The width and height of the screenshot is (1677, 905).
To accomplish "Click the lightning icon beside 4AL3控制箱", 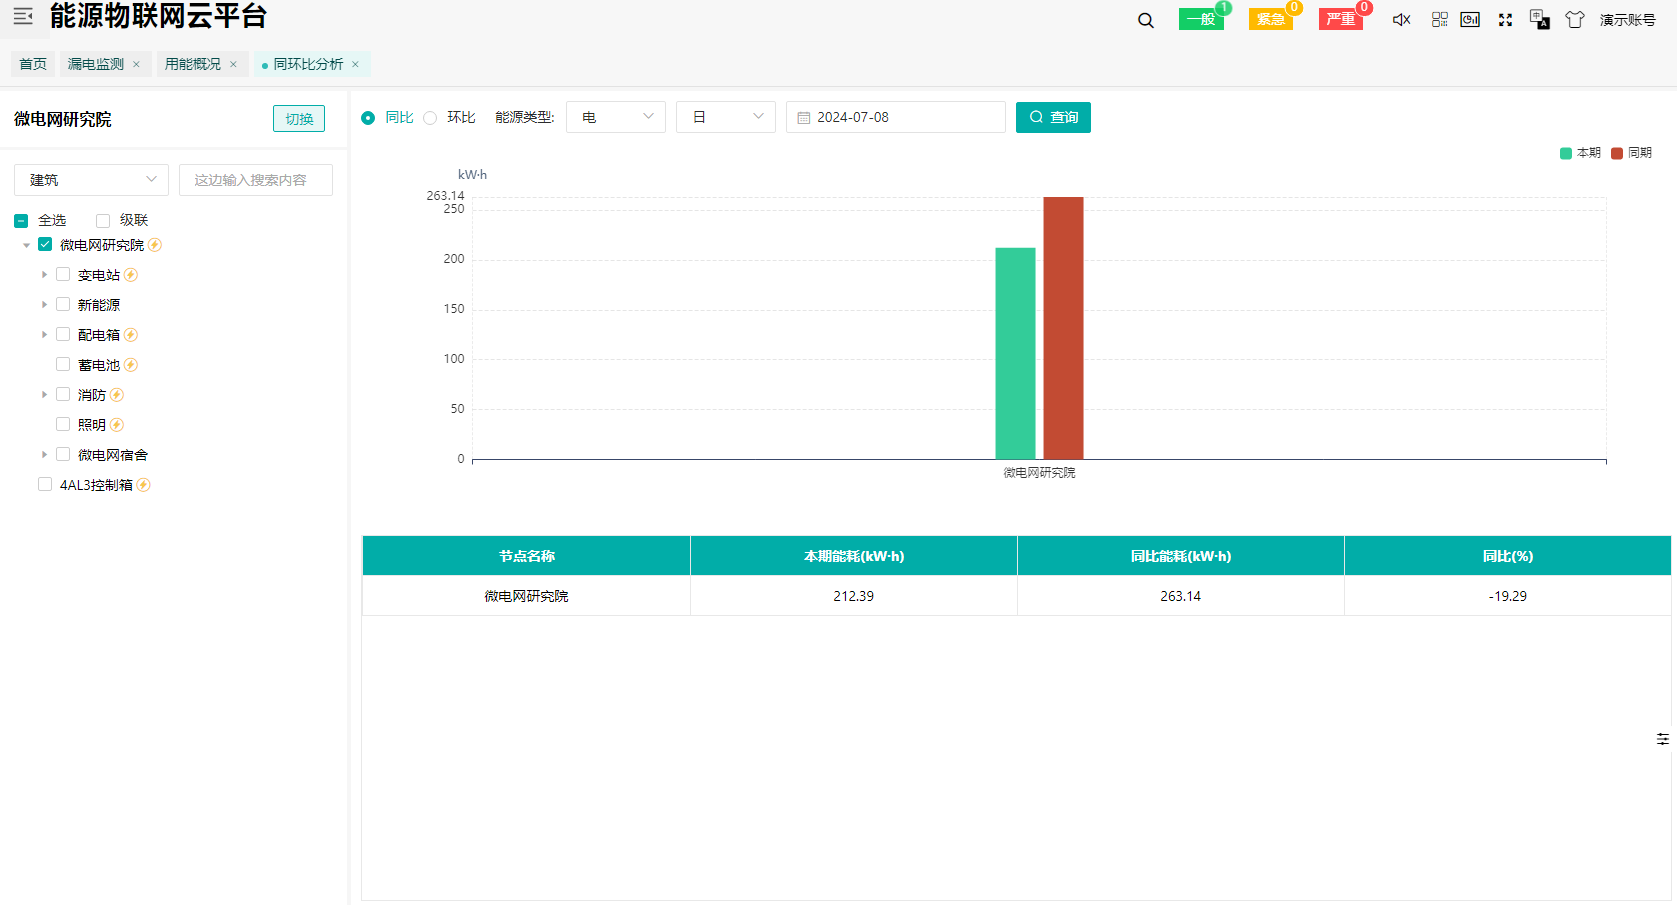I will [144, 485].
